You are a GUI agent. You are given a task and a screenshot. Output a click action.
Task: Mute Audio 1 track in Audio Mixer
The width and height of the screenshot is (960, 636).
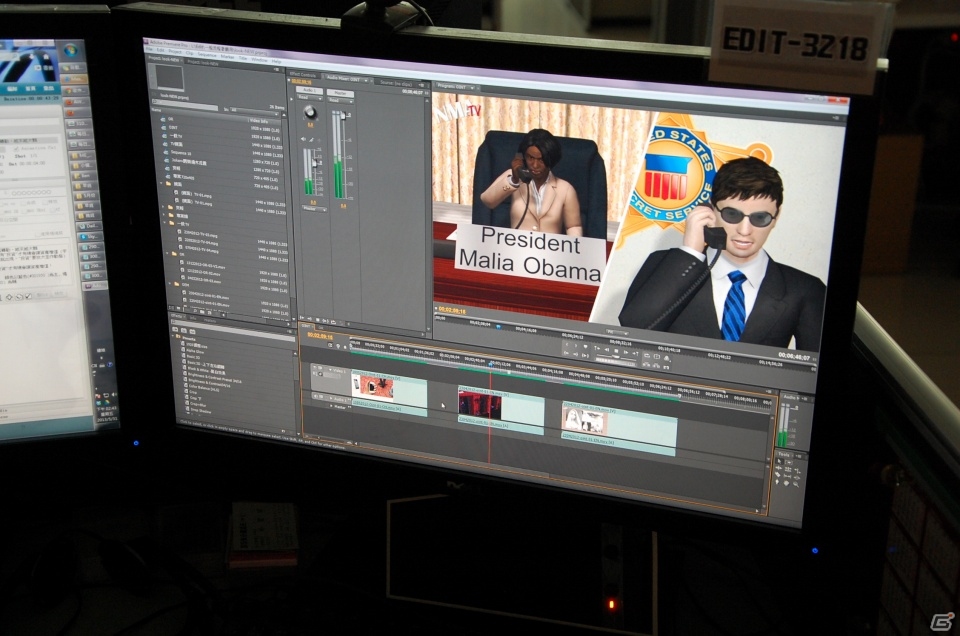(x=303, y=139)
